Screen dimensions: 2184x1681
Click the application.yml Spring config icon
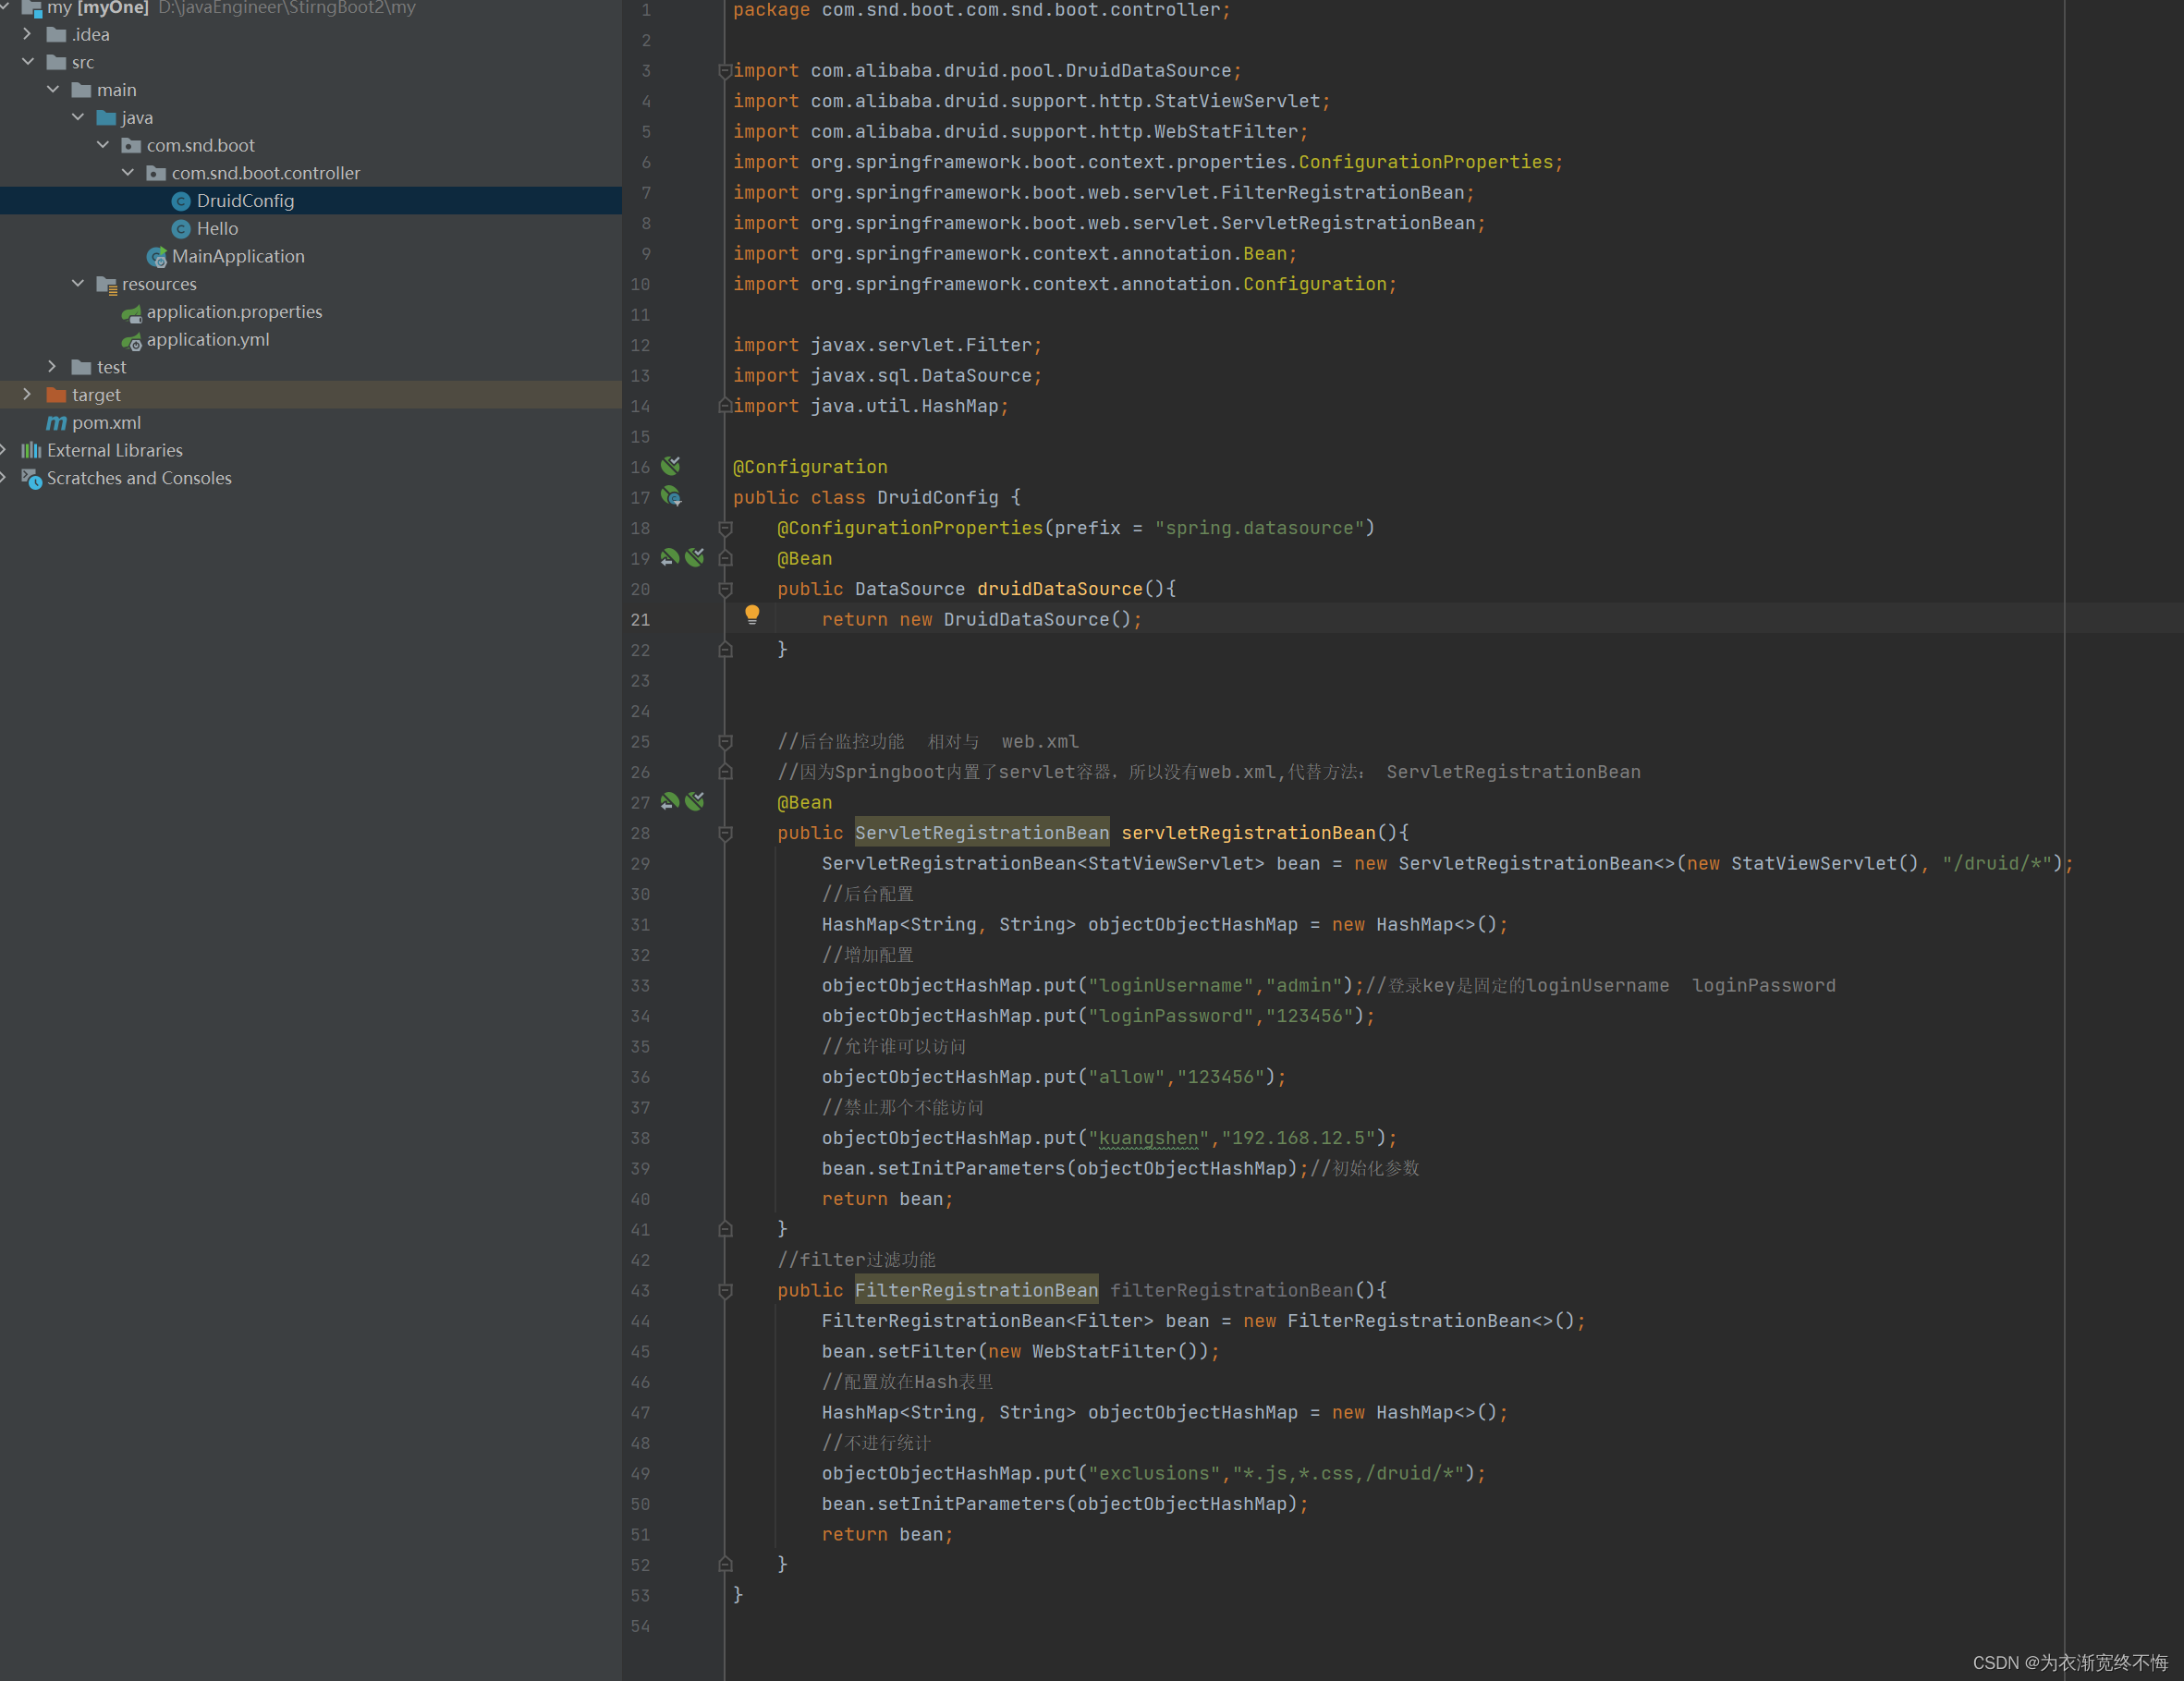tap(131, 341)
